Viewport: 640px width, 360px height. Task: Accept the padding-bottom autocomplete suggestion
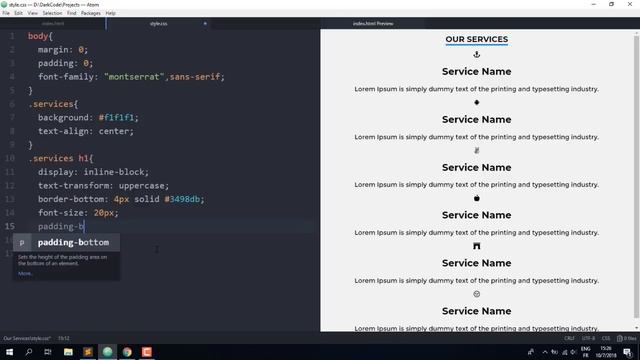tap(67, 242)
